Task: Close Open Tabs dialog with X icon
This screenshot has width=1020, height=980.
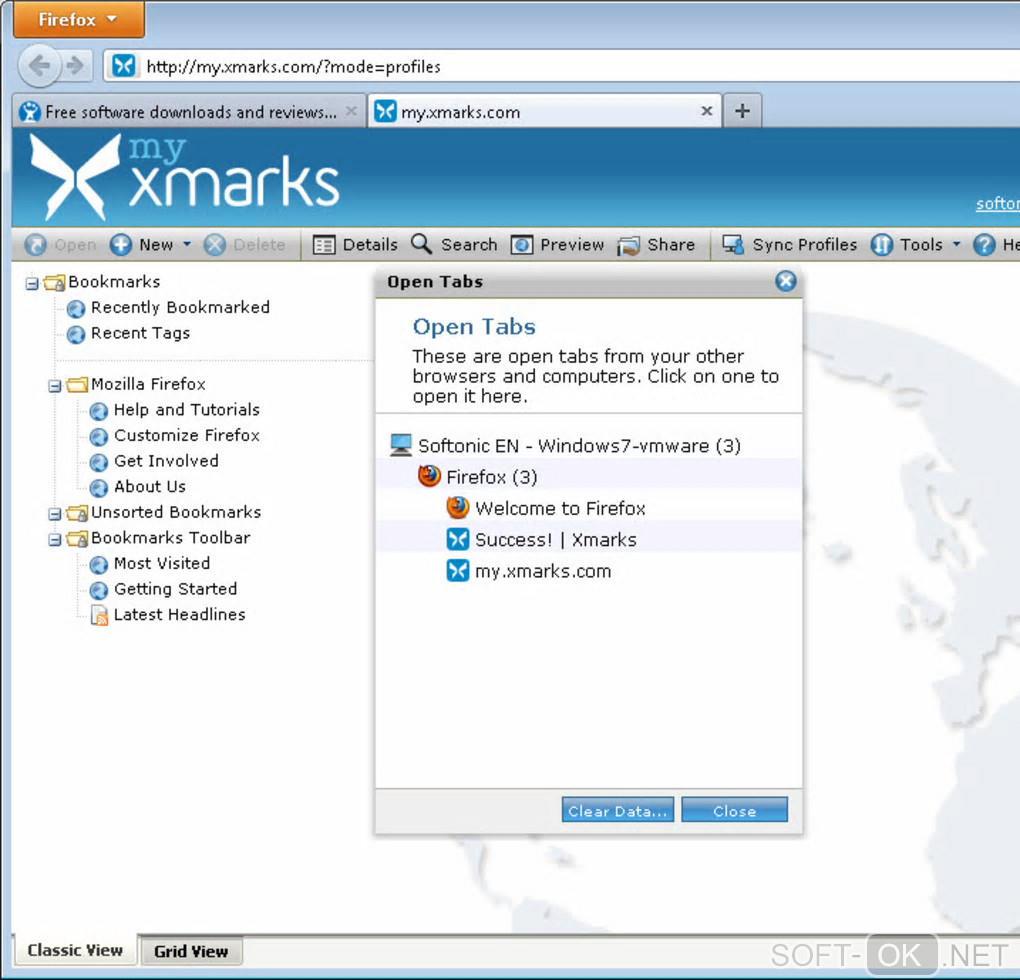Action: [786, 281]
